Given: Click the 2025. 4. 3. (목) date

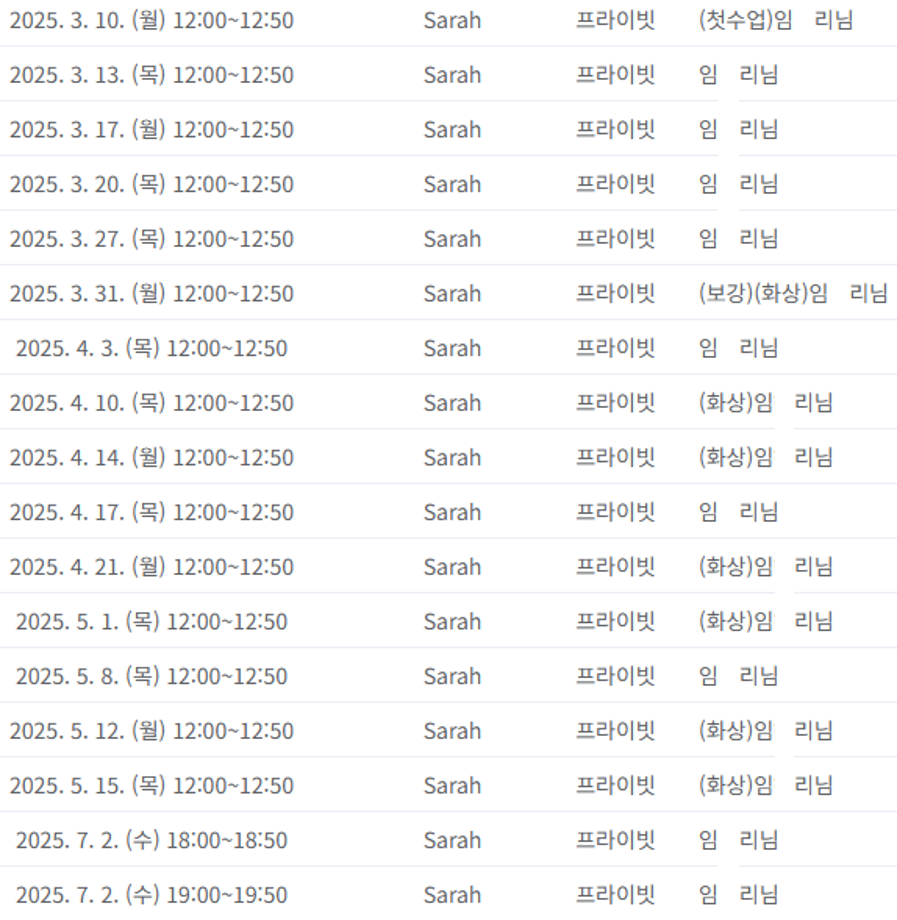Looking at the screenshot, I should coord(151,348).
